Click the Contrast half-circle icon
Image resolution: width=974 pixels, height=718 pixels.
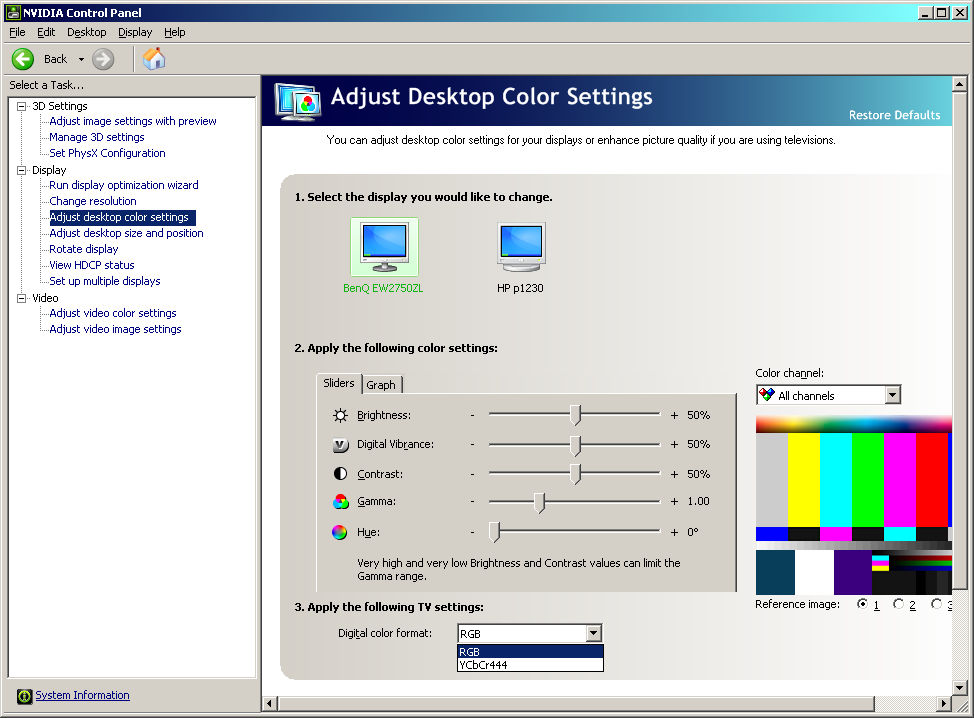coord(340,474)
